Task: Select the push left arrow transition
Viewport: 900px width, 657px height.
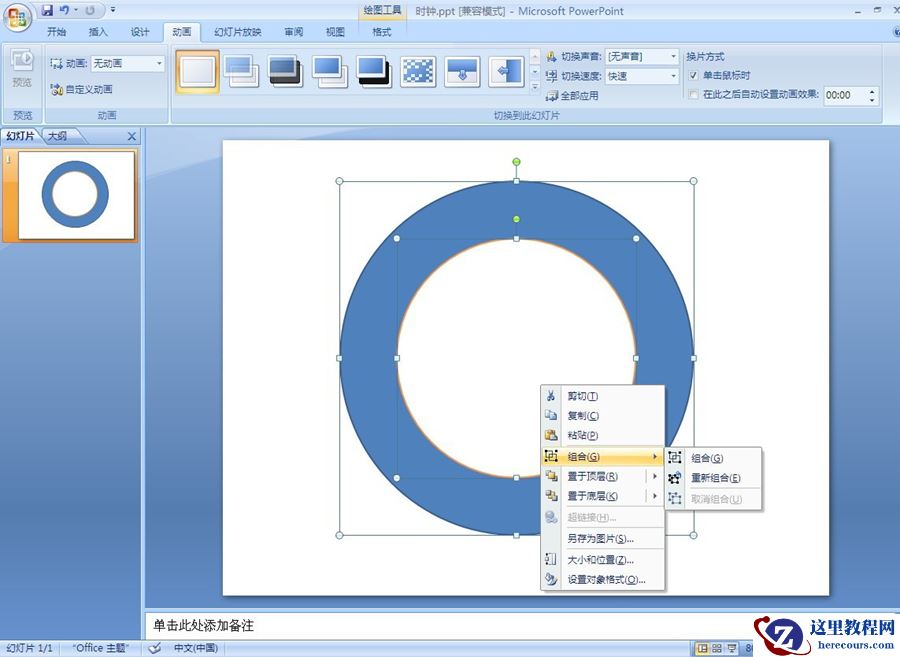Action: tap(506, 72)
